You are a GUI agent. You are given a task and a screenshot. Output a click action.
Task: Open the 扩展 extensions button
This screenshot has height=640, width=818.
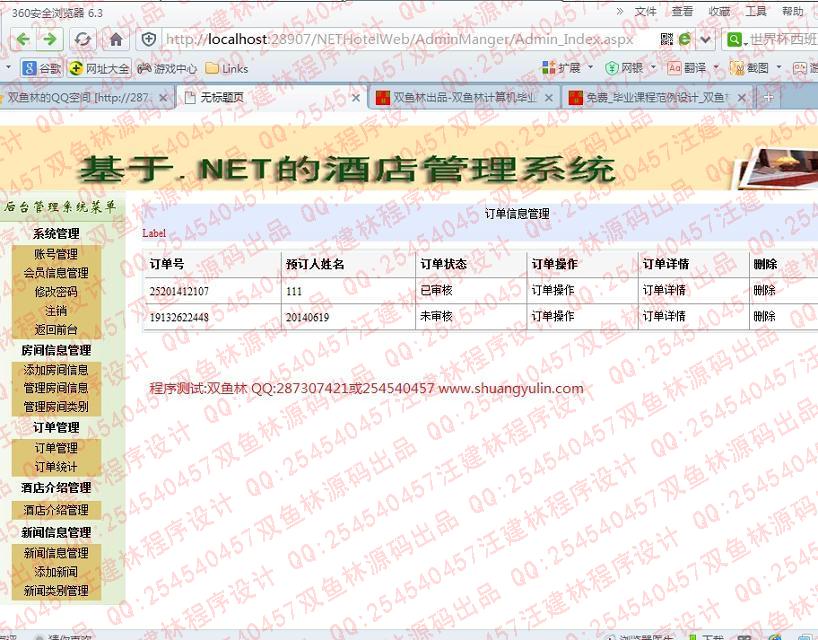(x=561, y=68)
